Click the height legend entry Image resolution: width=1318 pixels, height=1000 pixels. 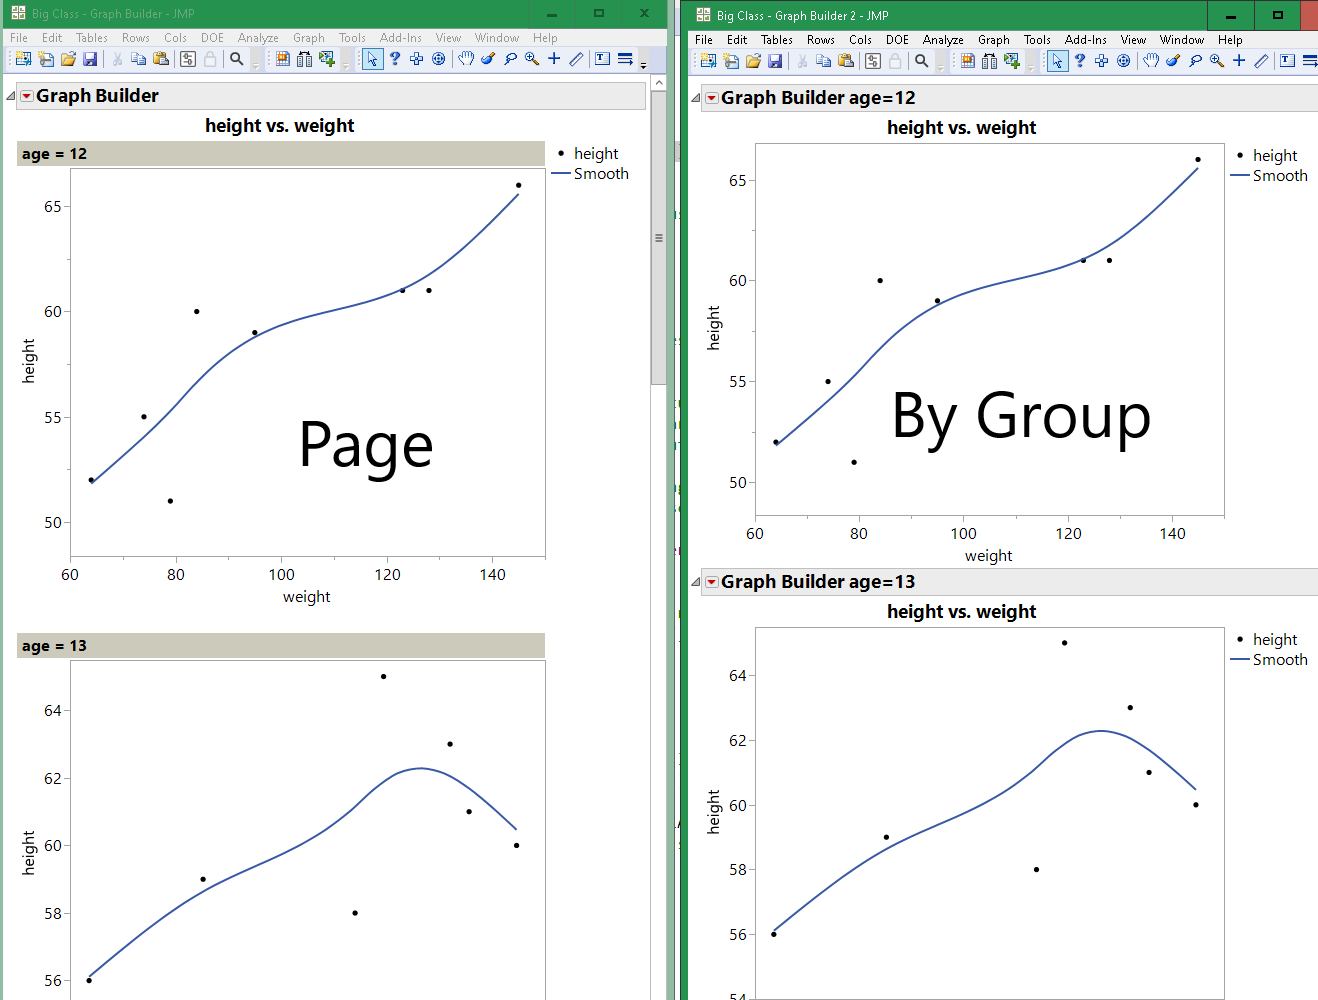[596, 153]
